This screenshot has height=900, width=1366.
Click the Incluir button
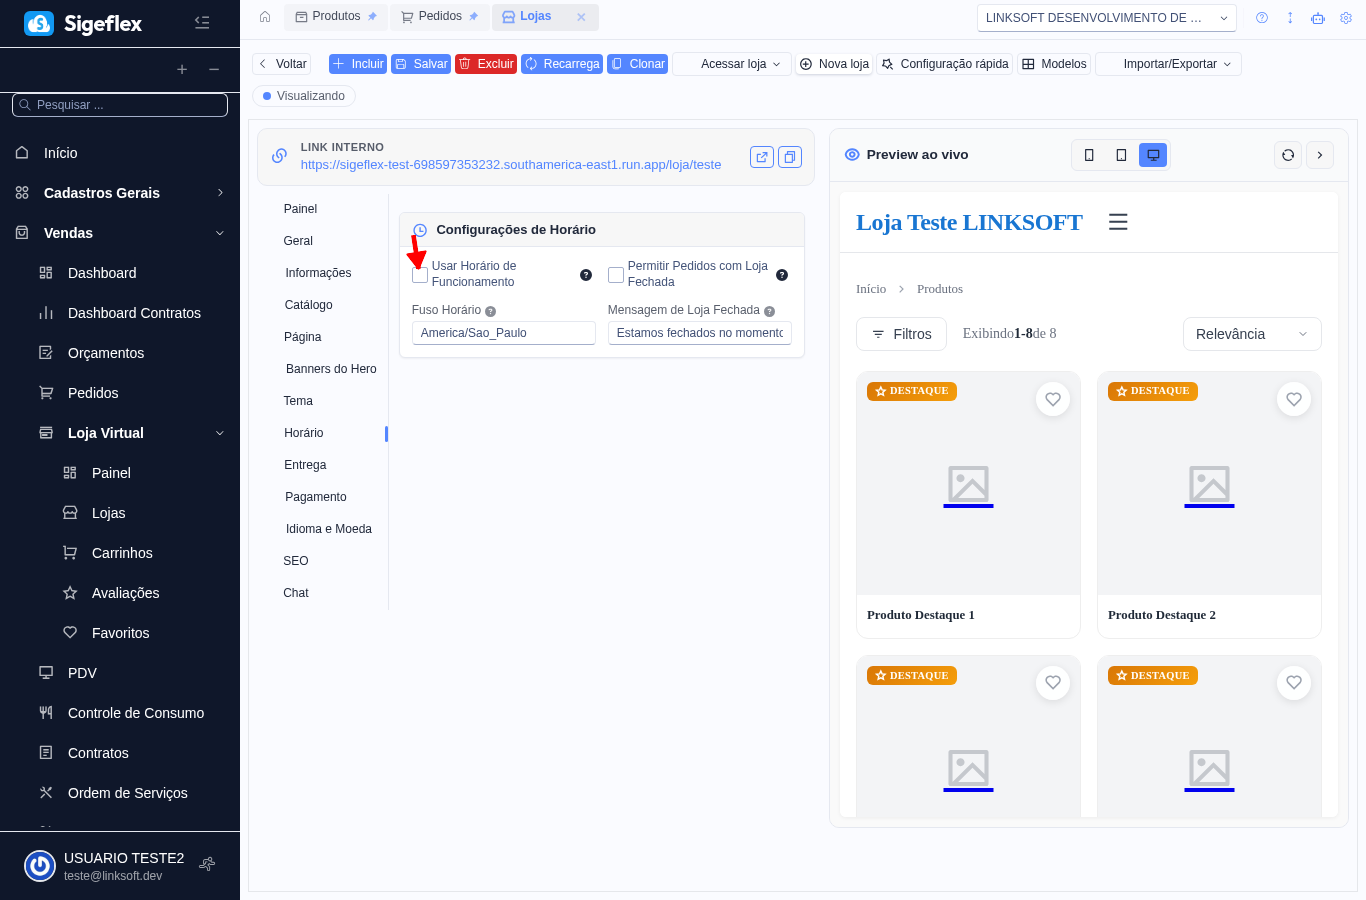[x=358, y=64]
